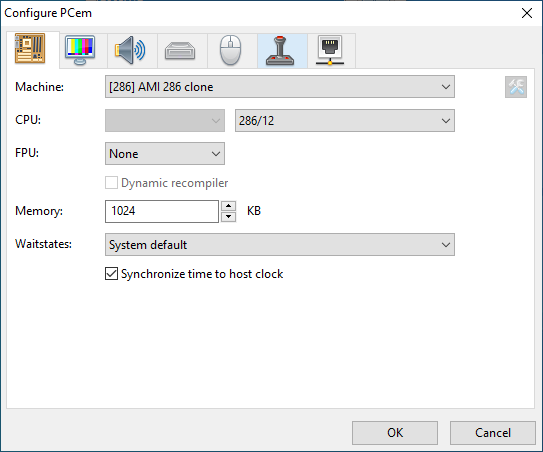
Task: Switch to the Display monitor tab
Action: tap(80, 51)
